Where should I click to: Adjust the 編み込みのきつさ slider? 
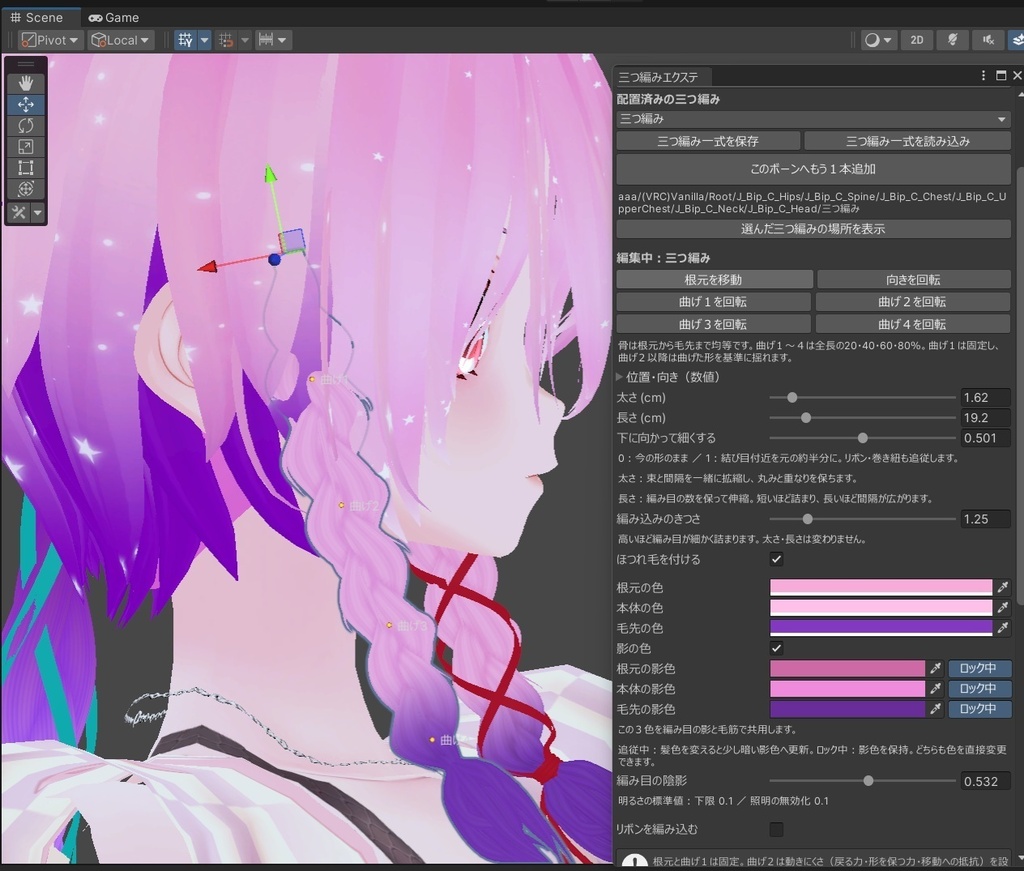(862, 519)
